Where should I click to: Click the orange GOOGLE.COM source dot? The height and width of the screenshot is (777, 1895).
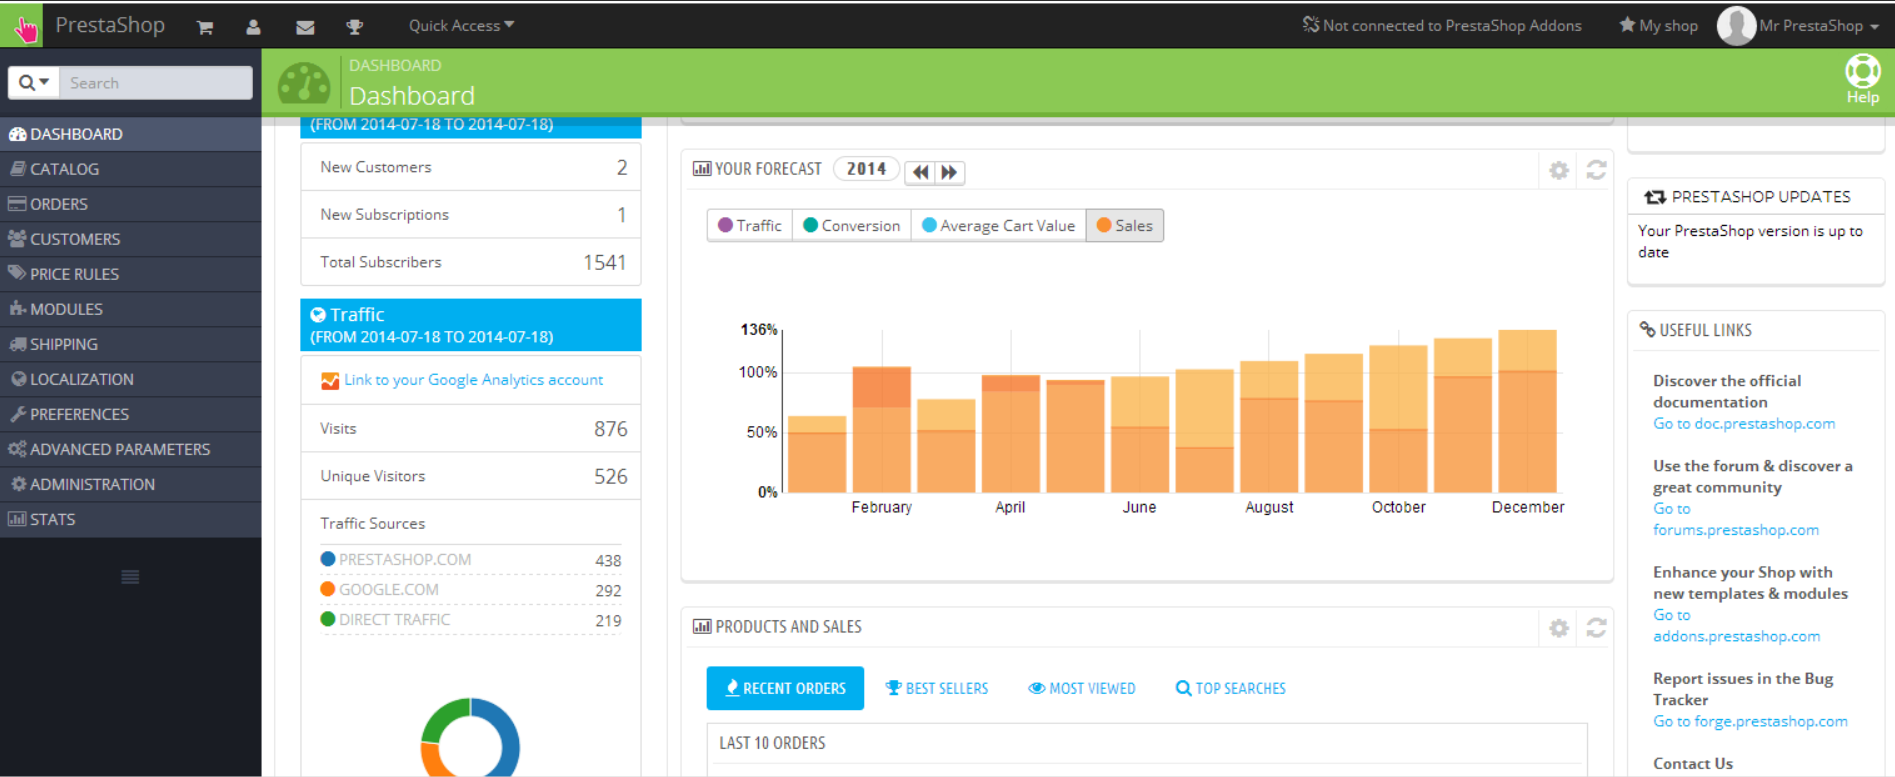tap(327, 589)
